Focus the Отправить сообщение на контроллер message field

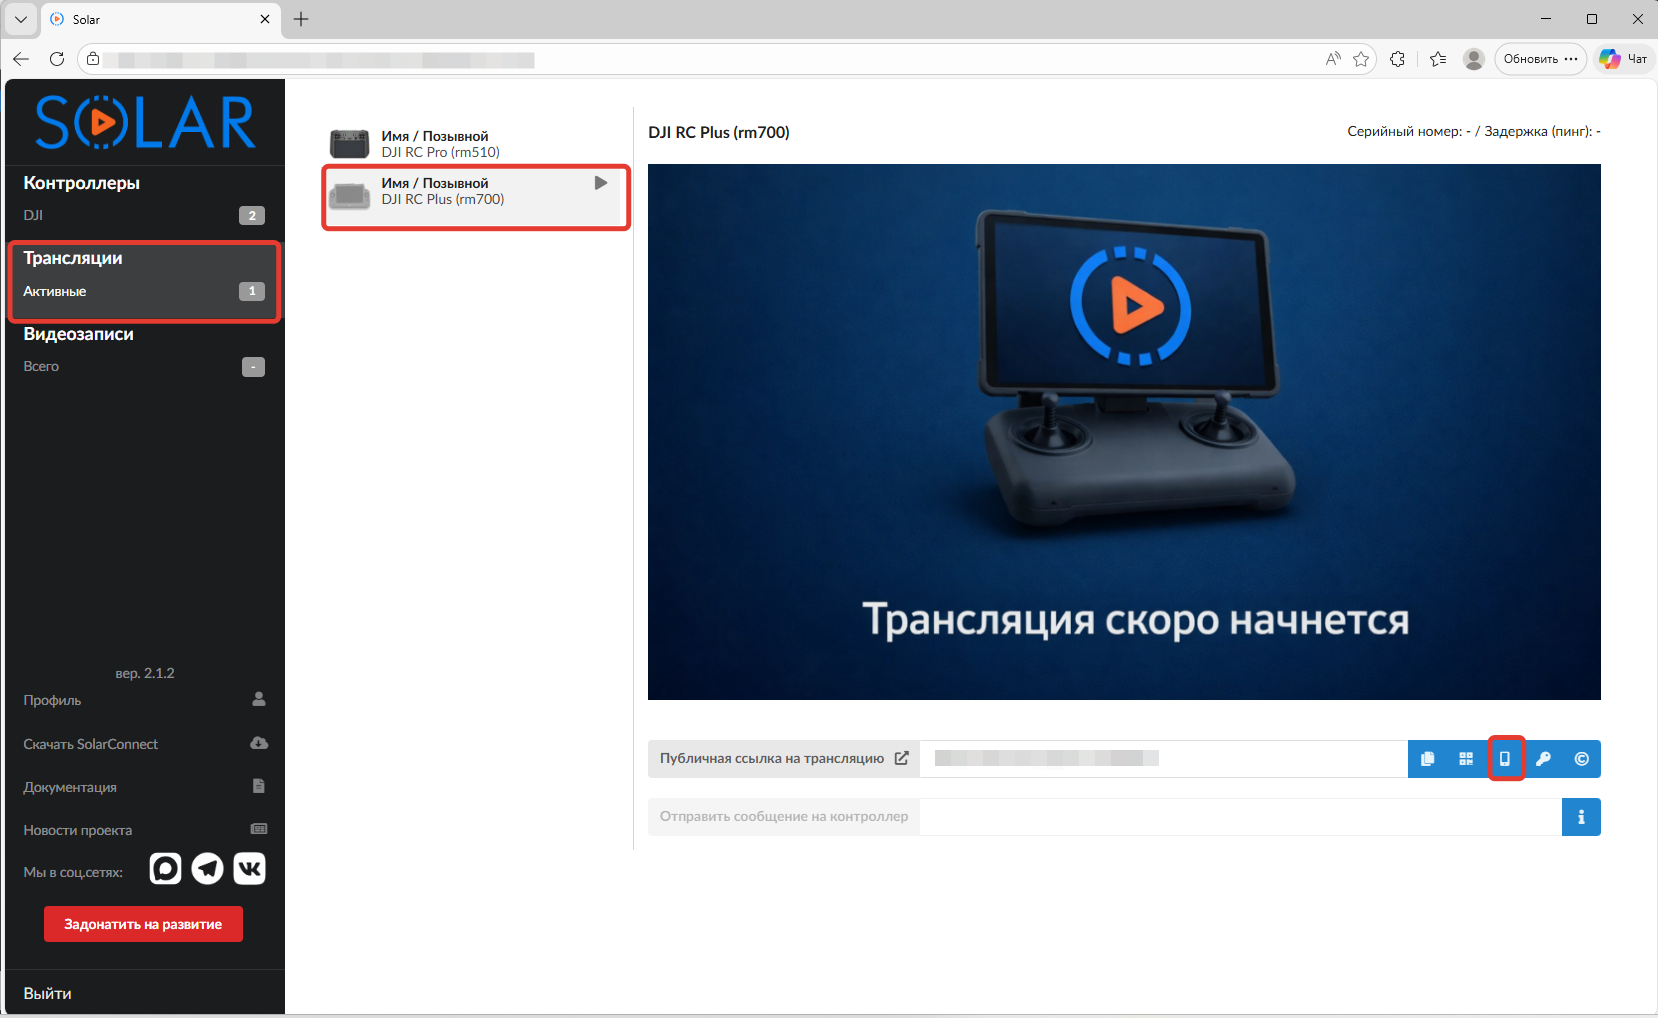(1241, 817)
